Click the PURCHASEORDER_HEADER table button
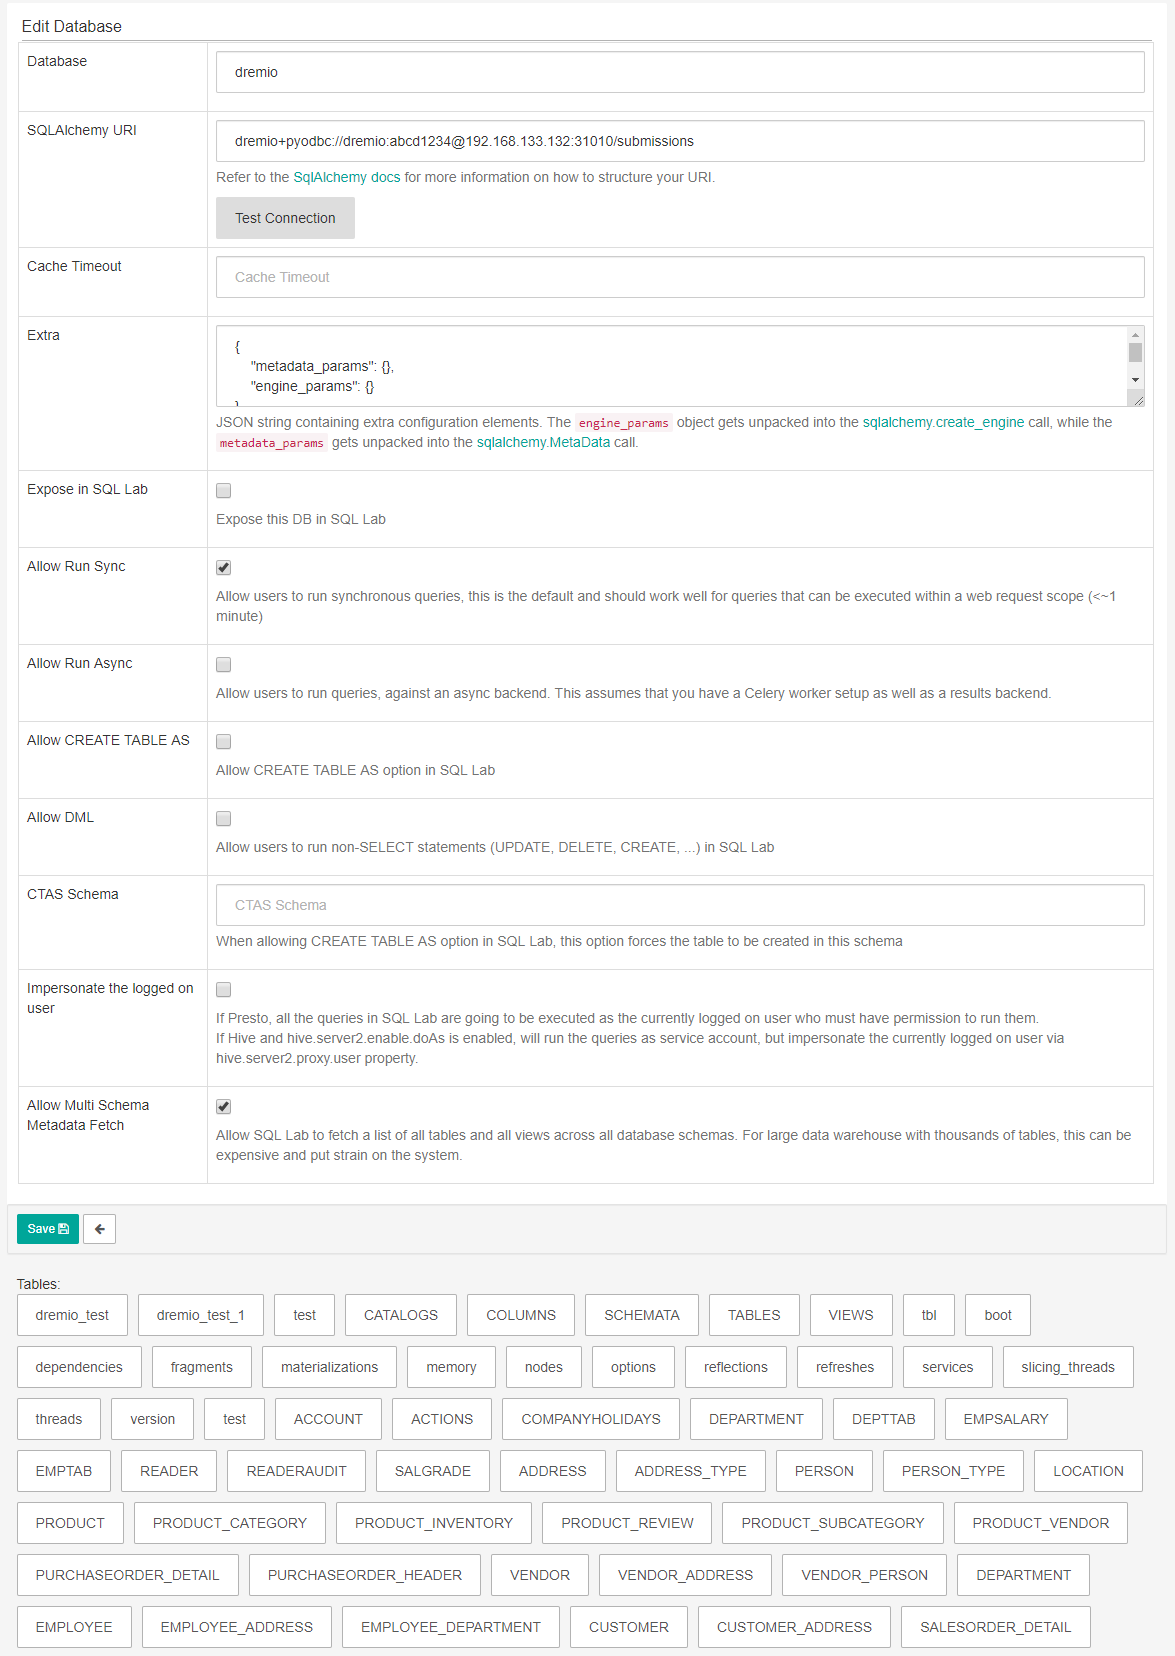The width and height of the screenshot is (1175, 1656). pyautogui.click(x=365, y=1575)
